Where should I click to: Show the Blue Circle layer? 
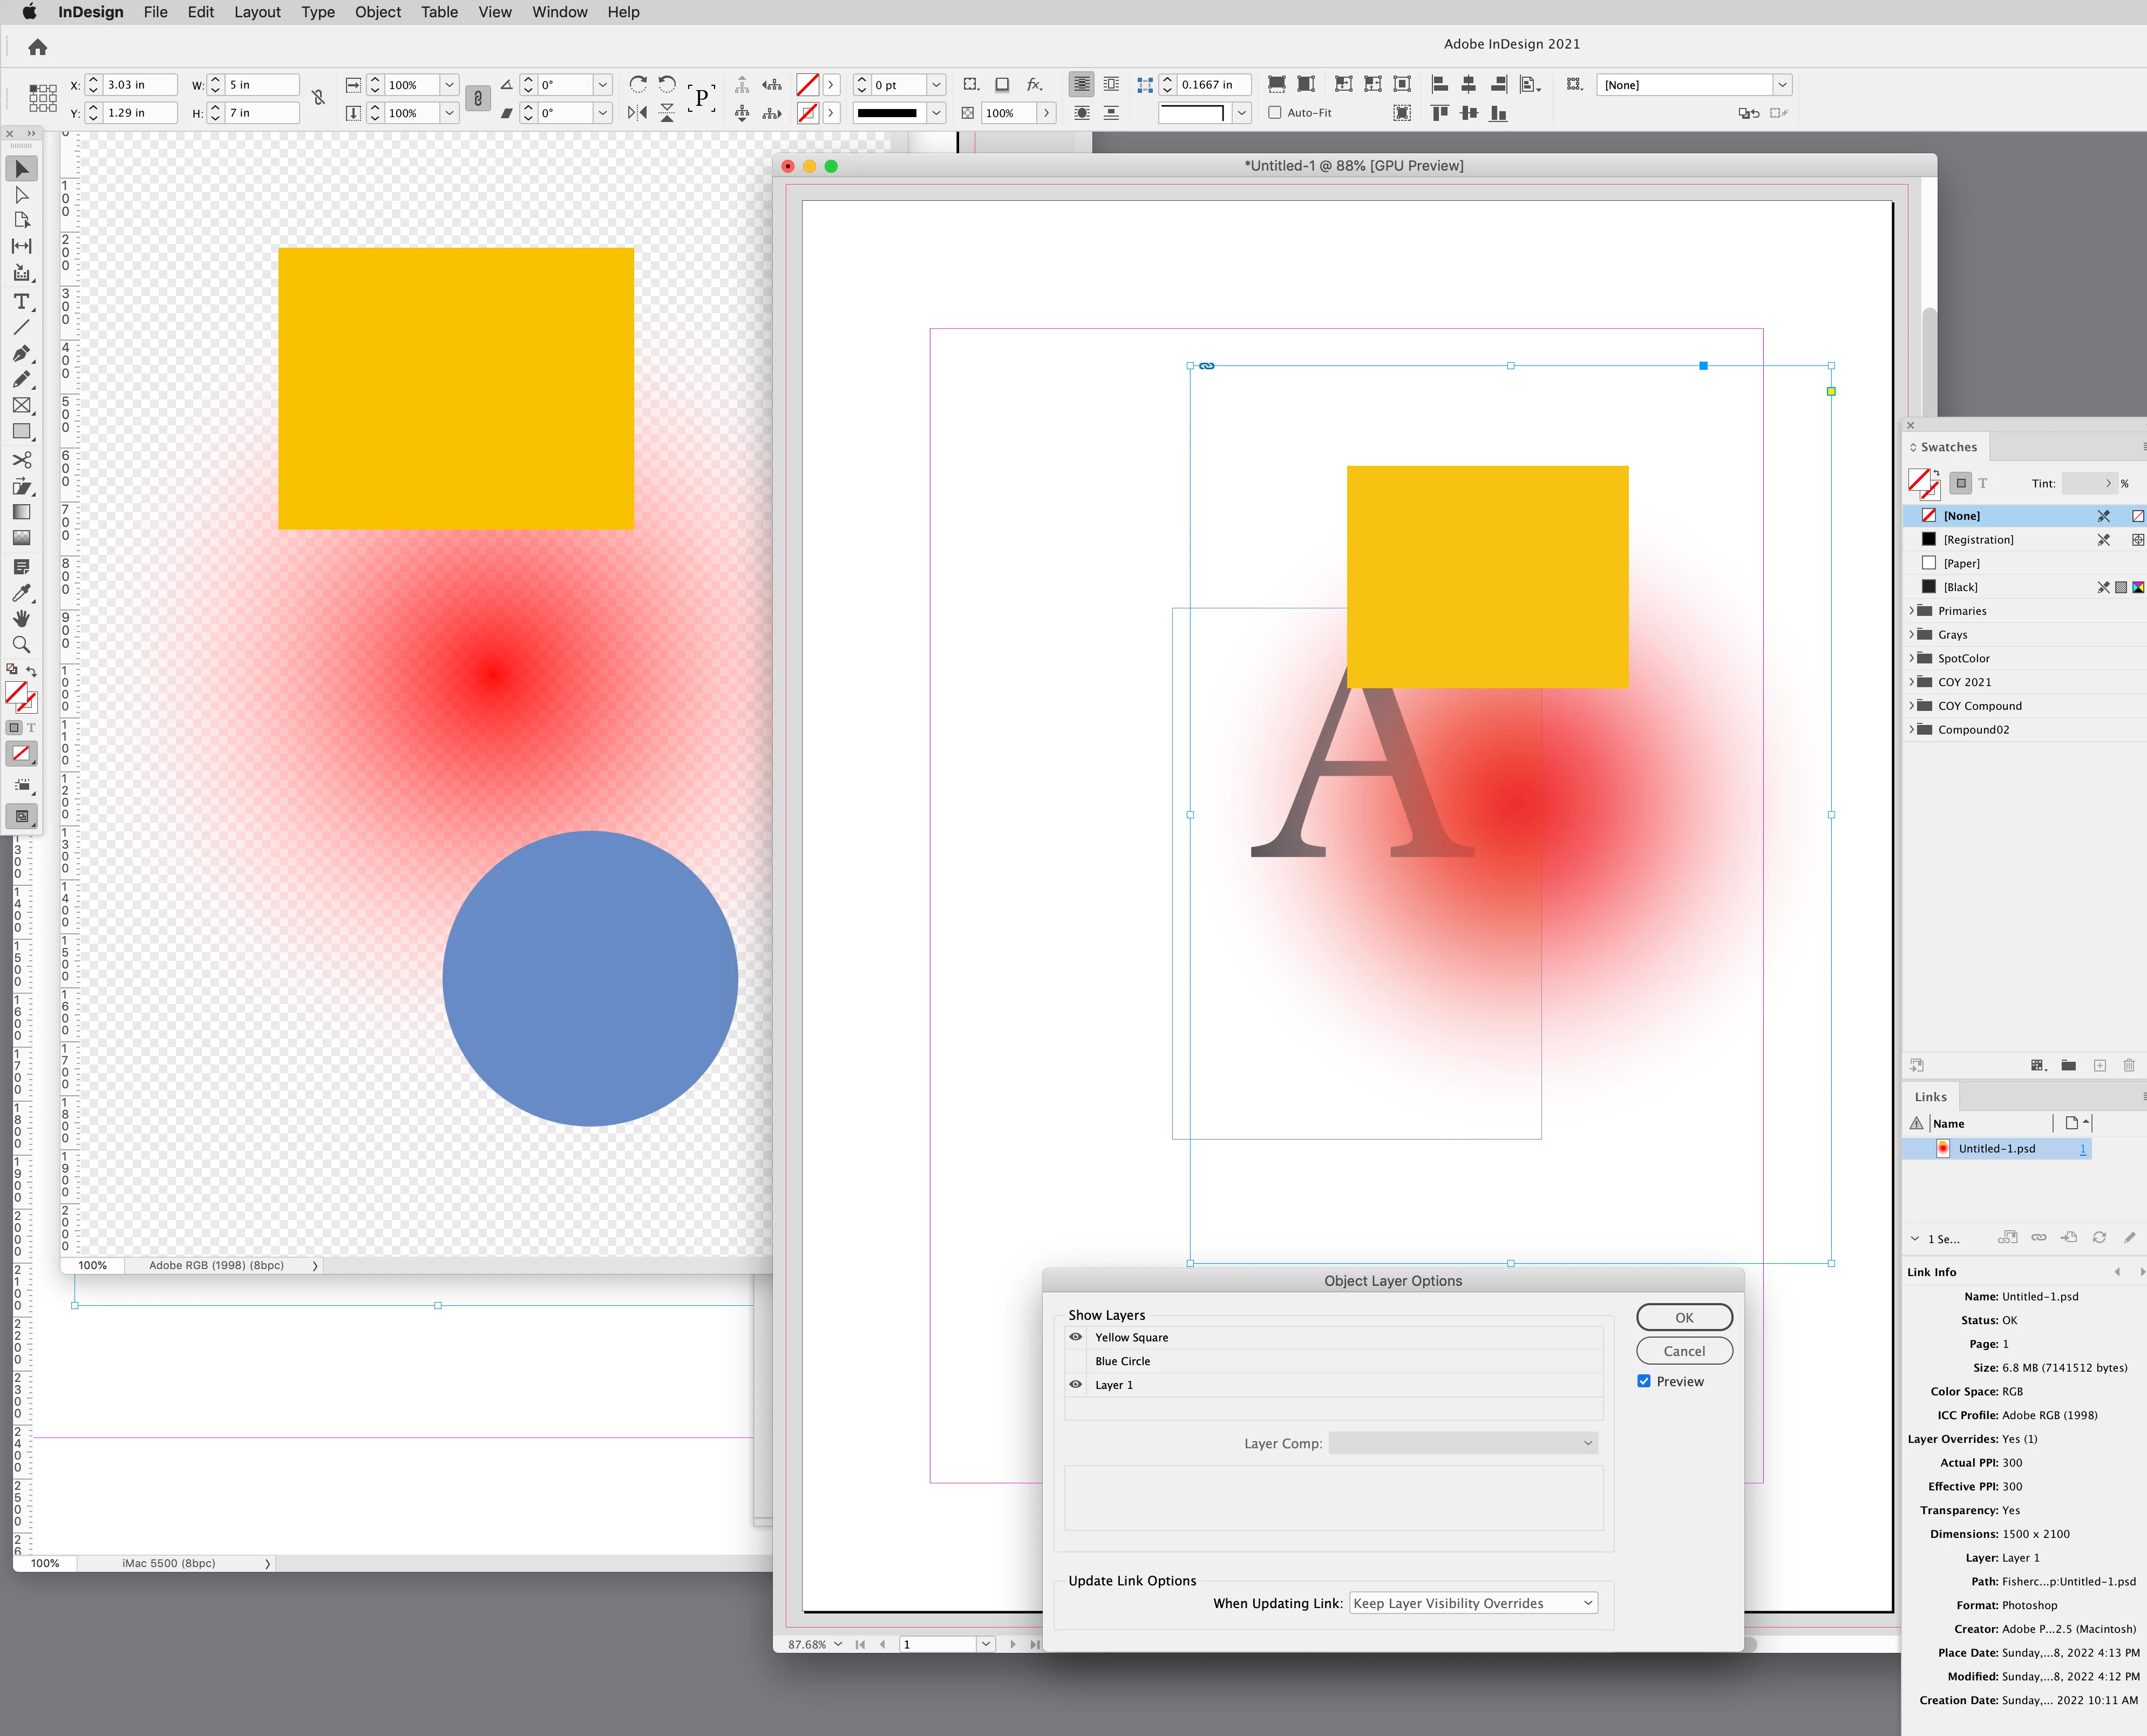pyautogui.click(x=1076, y=1361)
